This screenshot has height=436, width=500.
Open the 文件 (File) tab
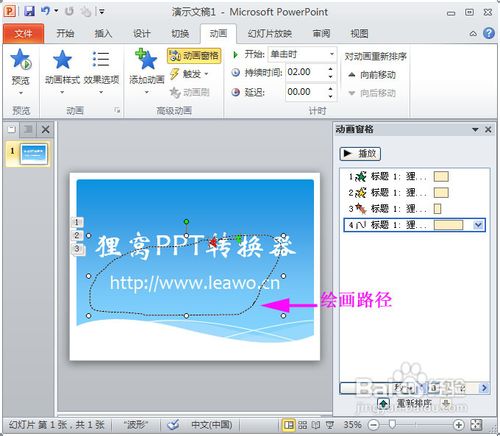click(23, 33)
